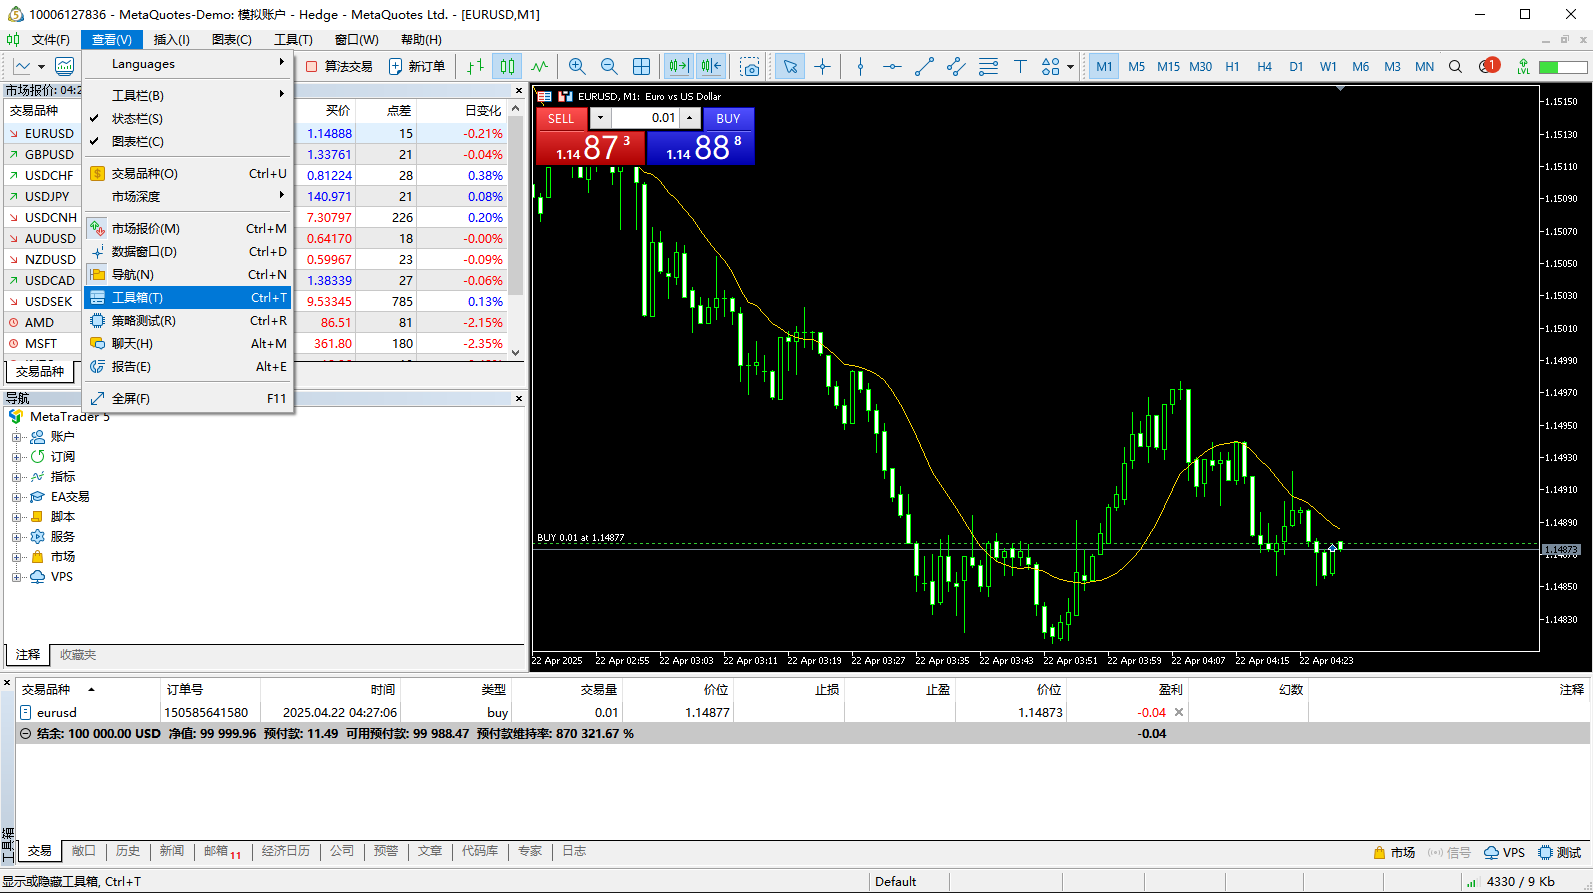Select the text label tool
This screenshot has width=1593, height=893.
[1020, 66]
